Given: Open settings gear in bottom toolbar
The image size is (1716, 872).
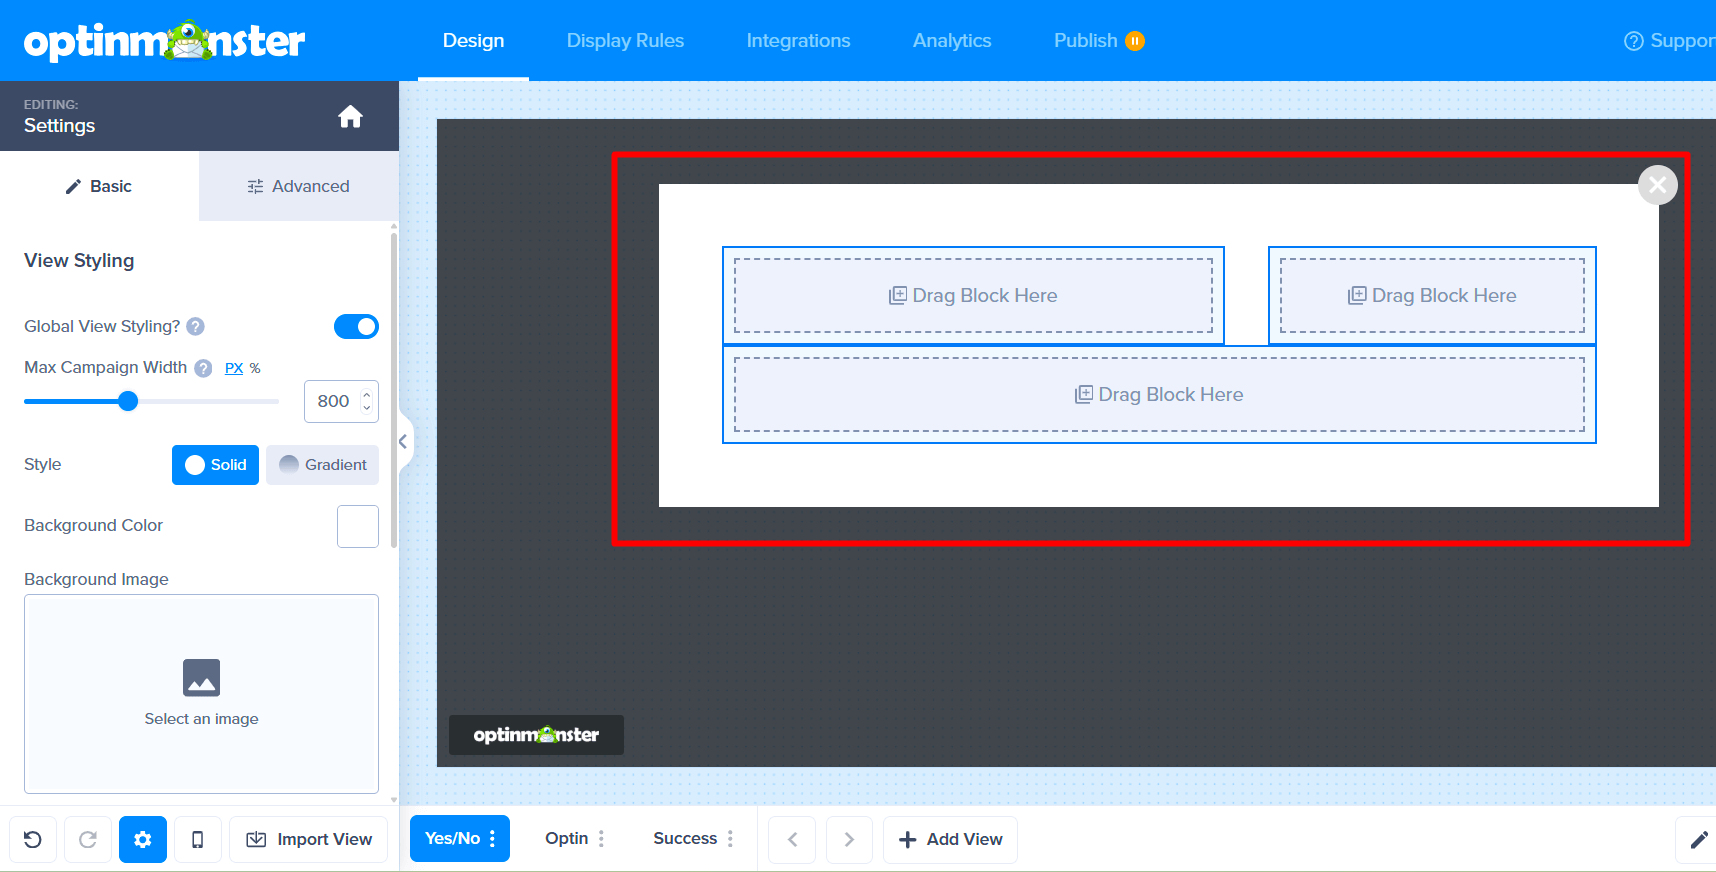Looking at the screenshot, I should pyautogui.click(x=143, y=839).
